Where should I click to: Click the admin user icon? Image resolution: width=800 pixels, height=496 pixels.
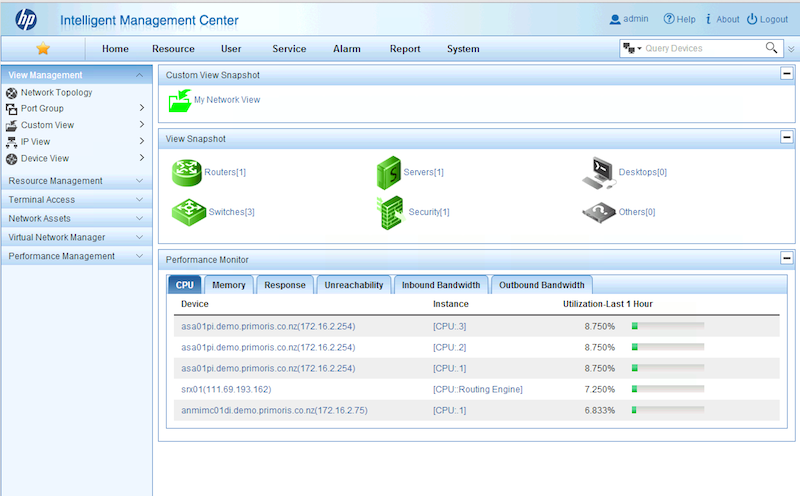coord(615,19)
